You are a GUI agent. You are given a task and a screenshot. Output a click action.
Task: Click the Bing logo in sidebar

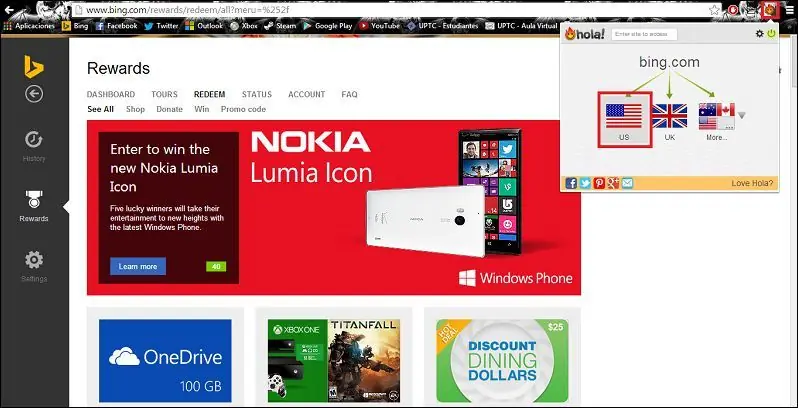[x=34, y=67]
